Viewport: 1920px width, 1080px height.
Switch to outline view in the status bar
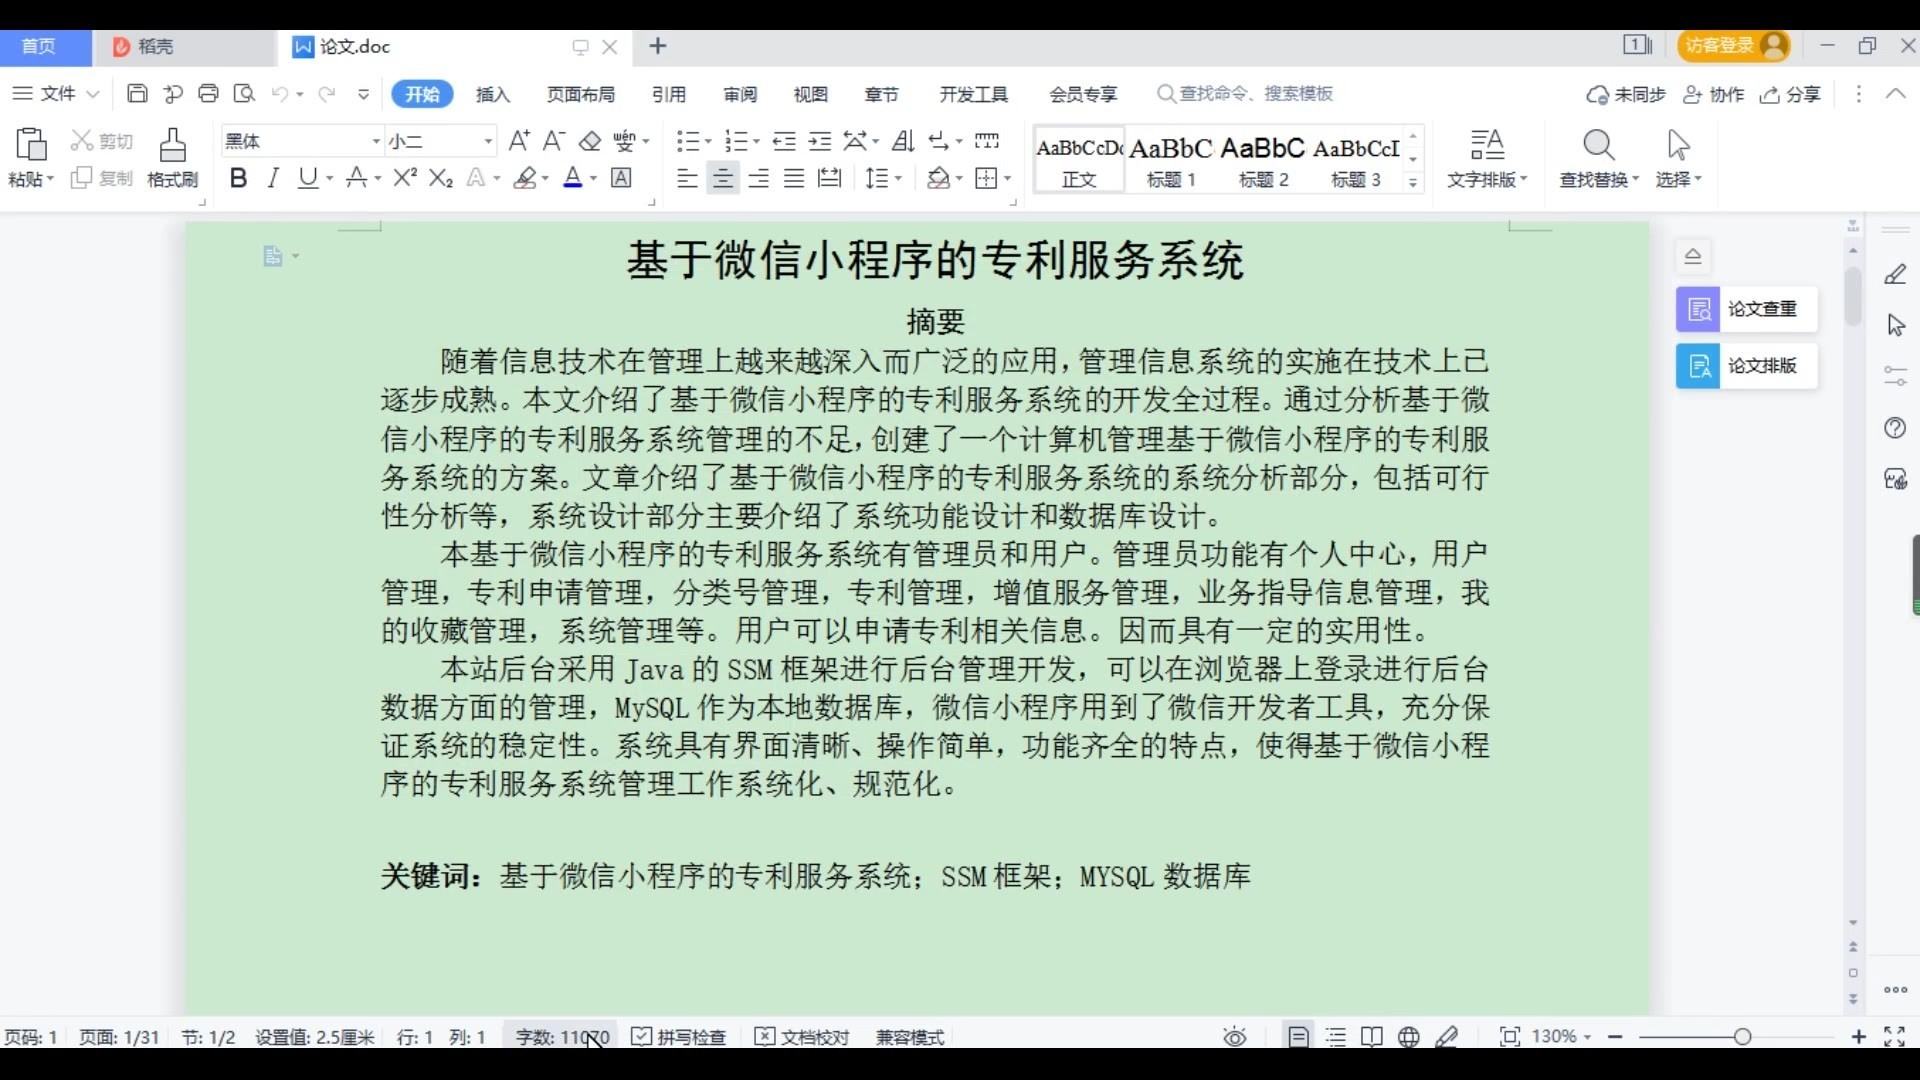1335,1037
